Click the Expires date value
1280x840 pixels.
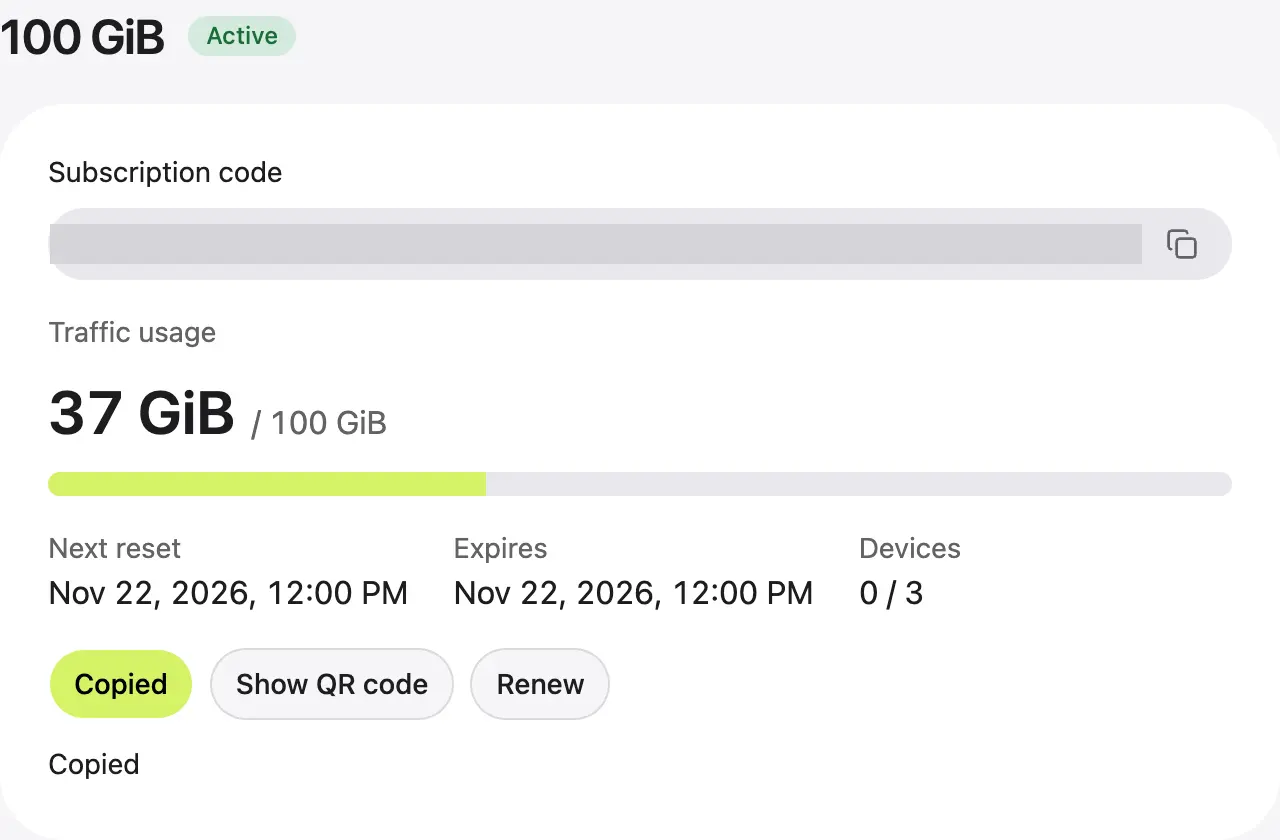pos(633,593)
